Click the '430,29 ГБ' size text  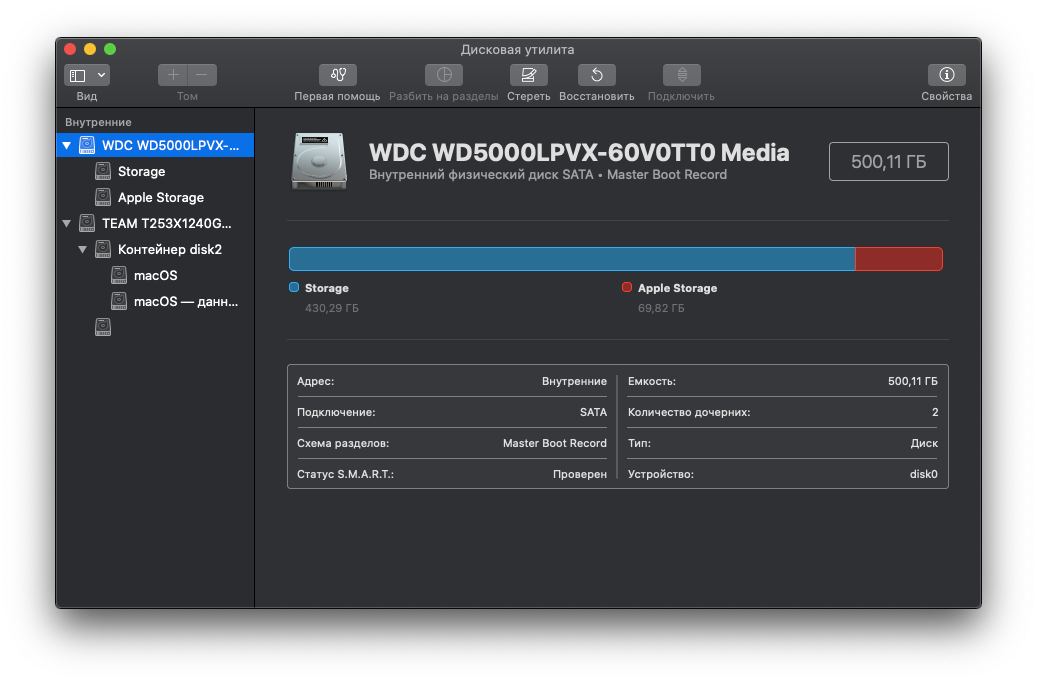point(332,308)
